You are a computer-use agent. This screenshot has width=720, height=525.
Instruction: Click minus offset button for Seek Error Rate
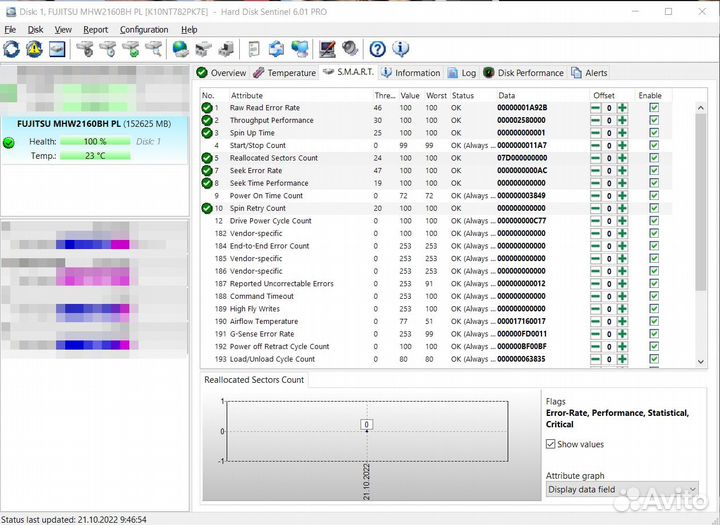pos(596,171)
